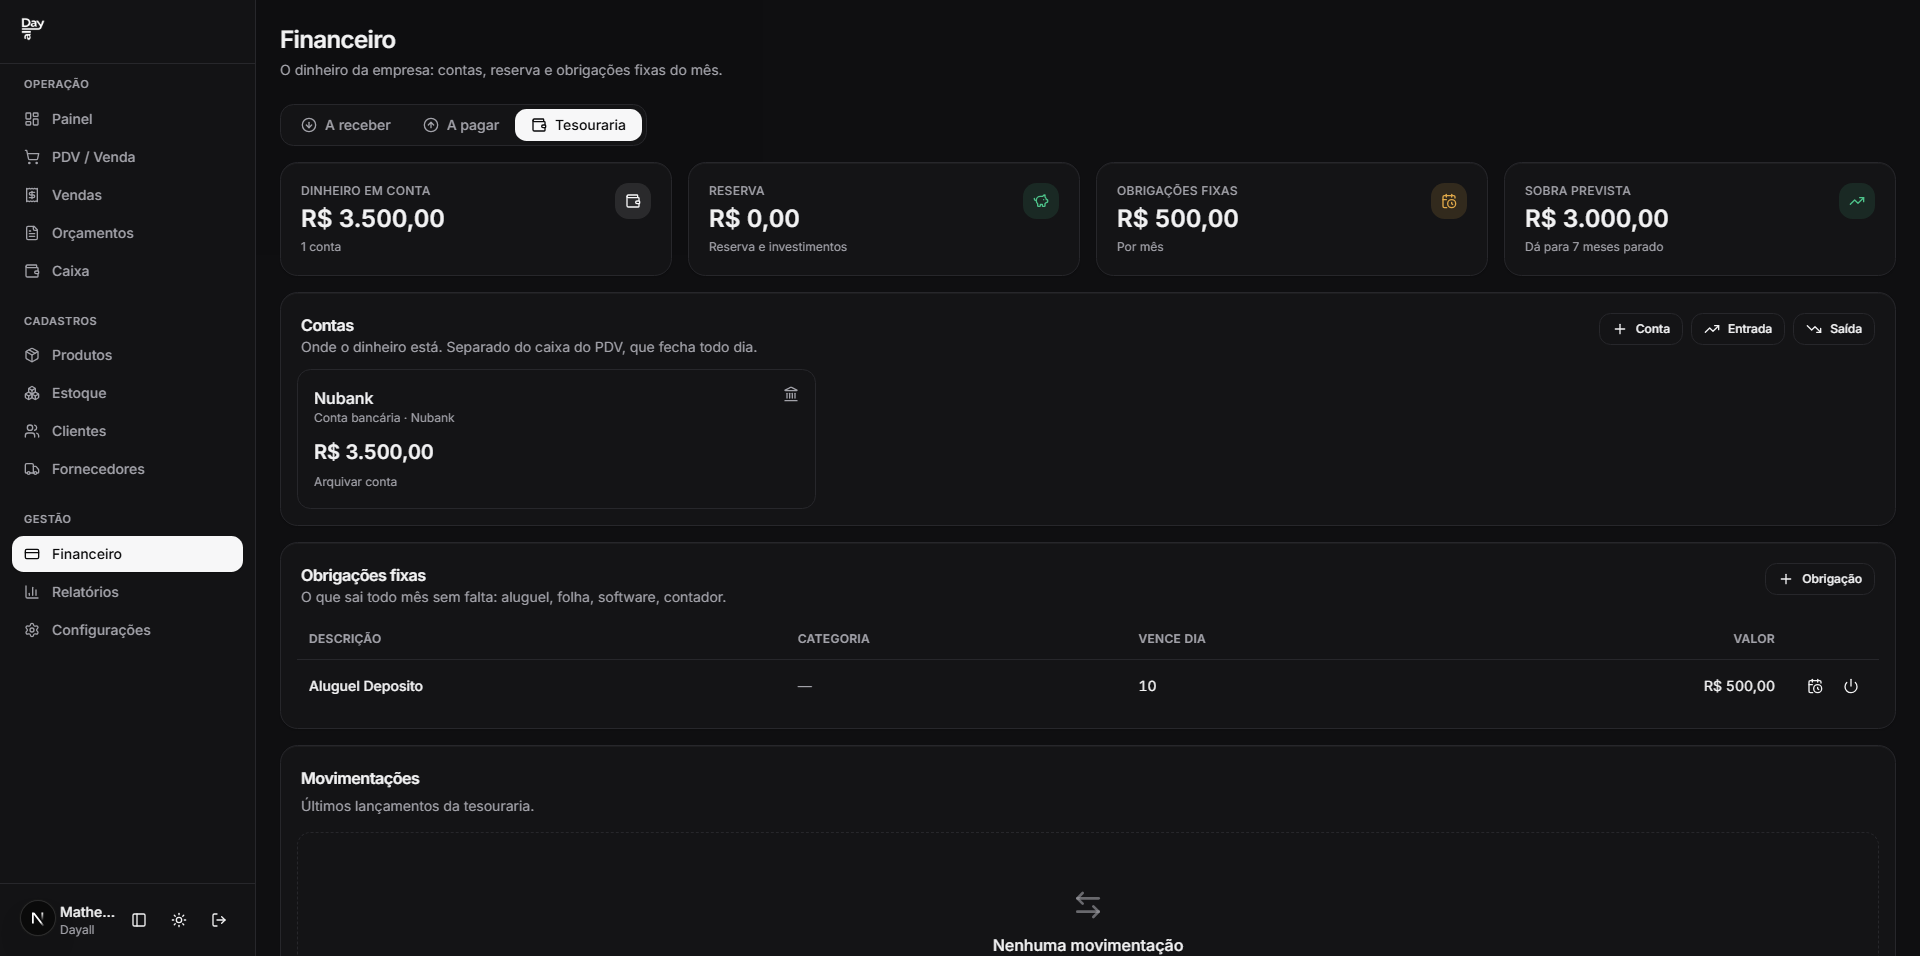The width and height of the screenshot is (1920, 956).
Task: Switch to the A pagar tab
Action: (x=461, y=125)
